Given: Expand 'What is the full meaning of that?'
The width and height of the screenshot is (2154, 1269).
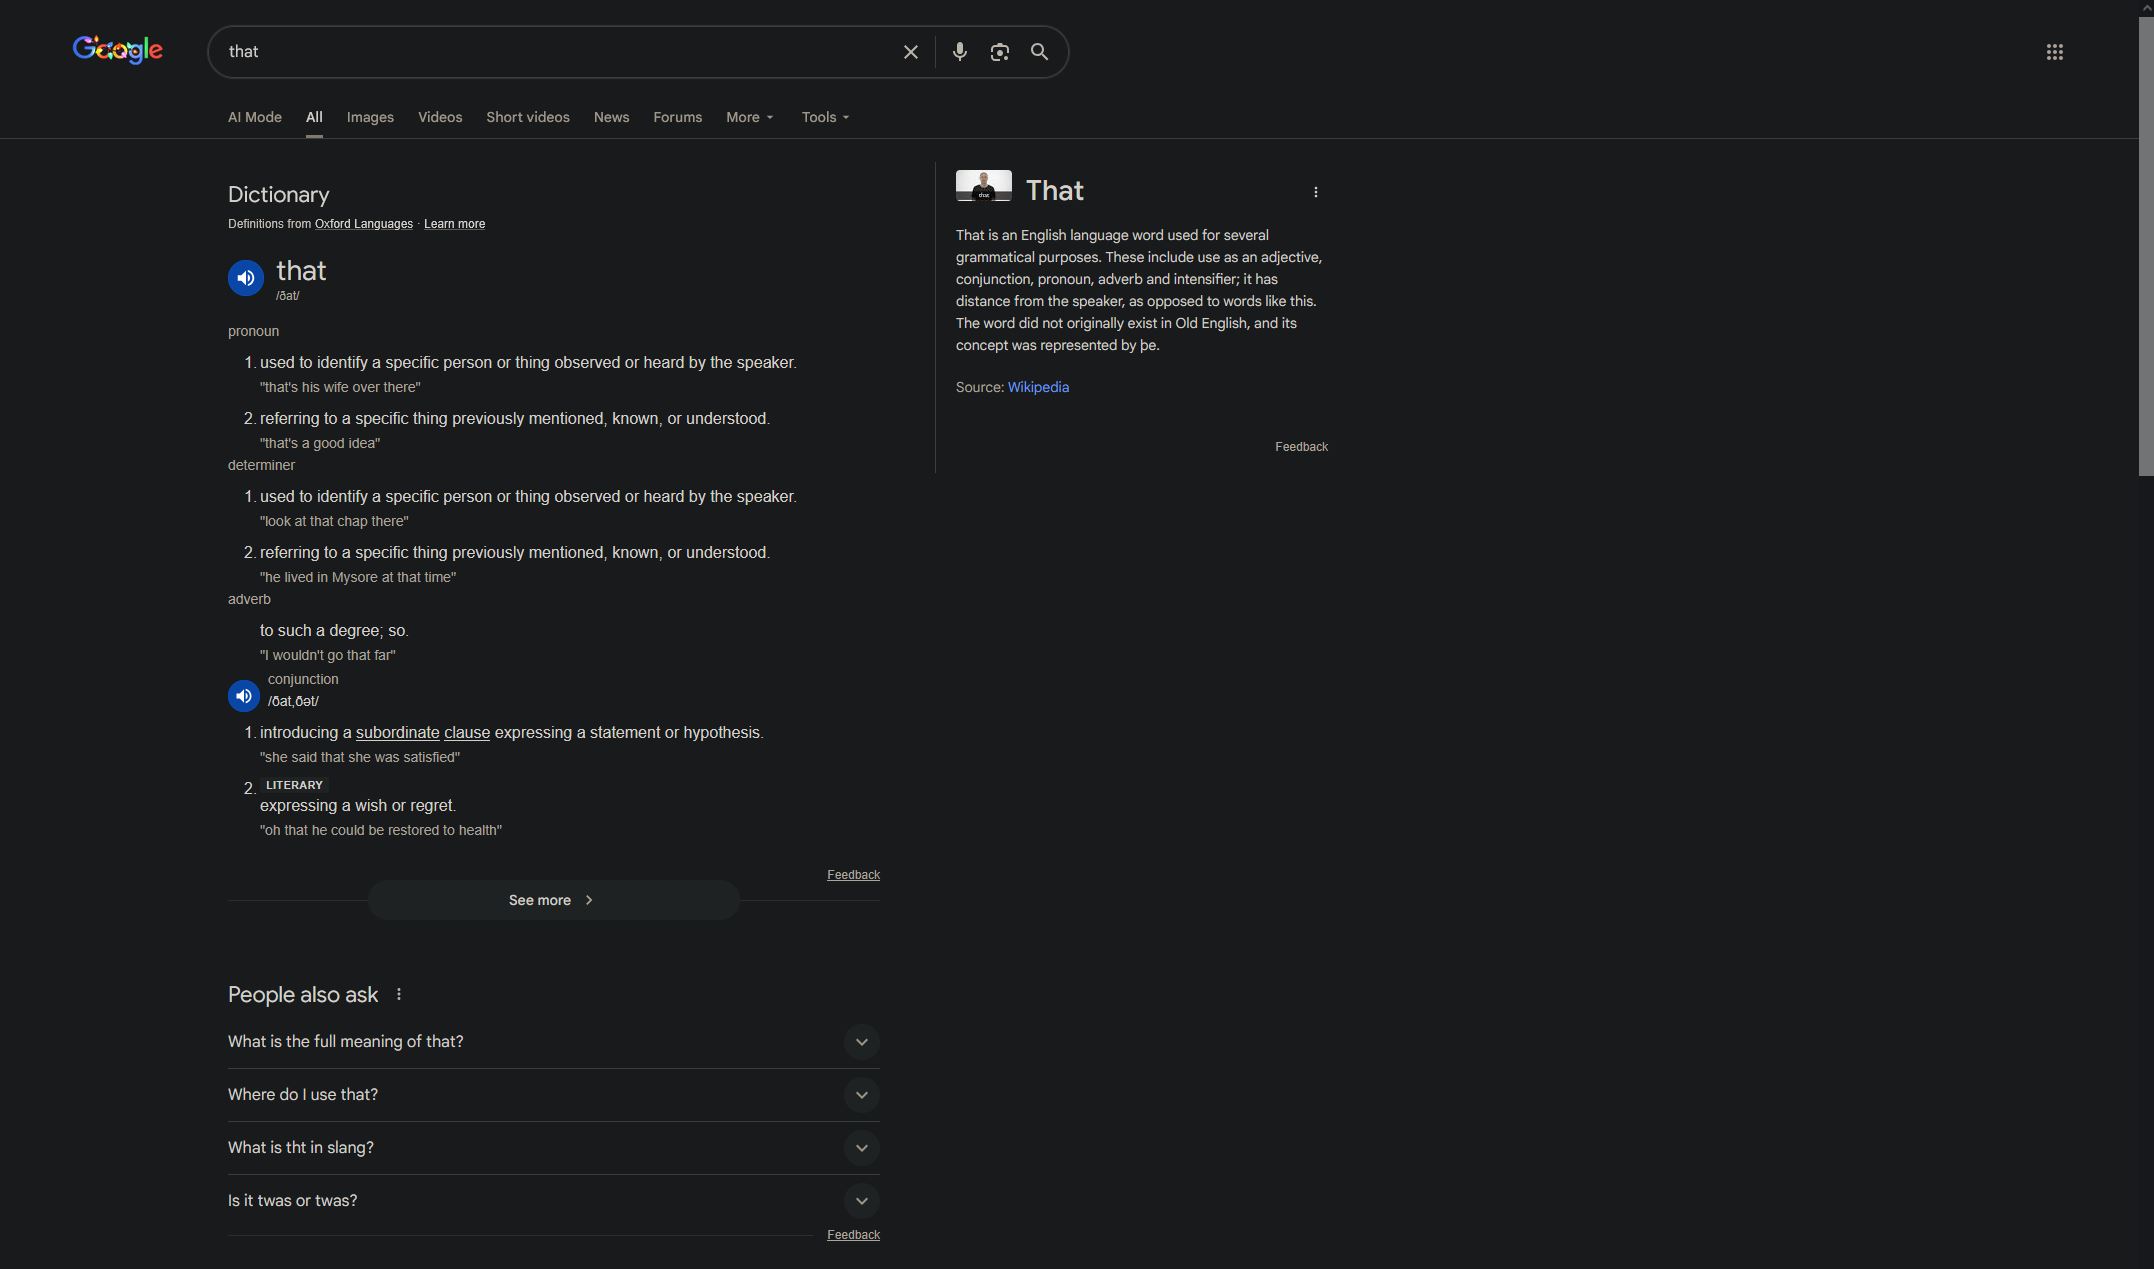Looking at the screenshot, I should point(861,1042).
